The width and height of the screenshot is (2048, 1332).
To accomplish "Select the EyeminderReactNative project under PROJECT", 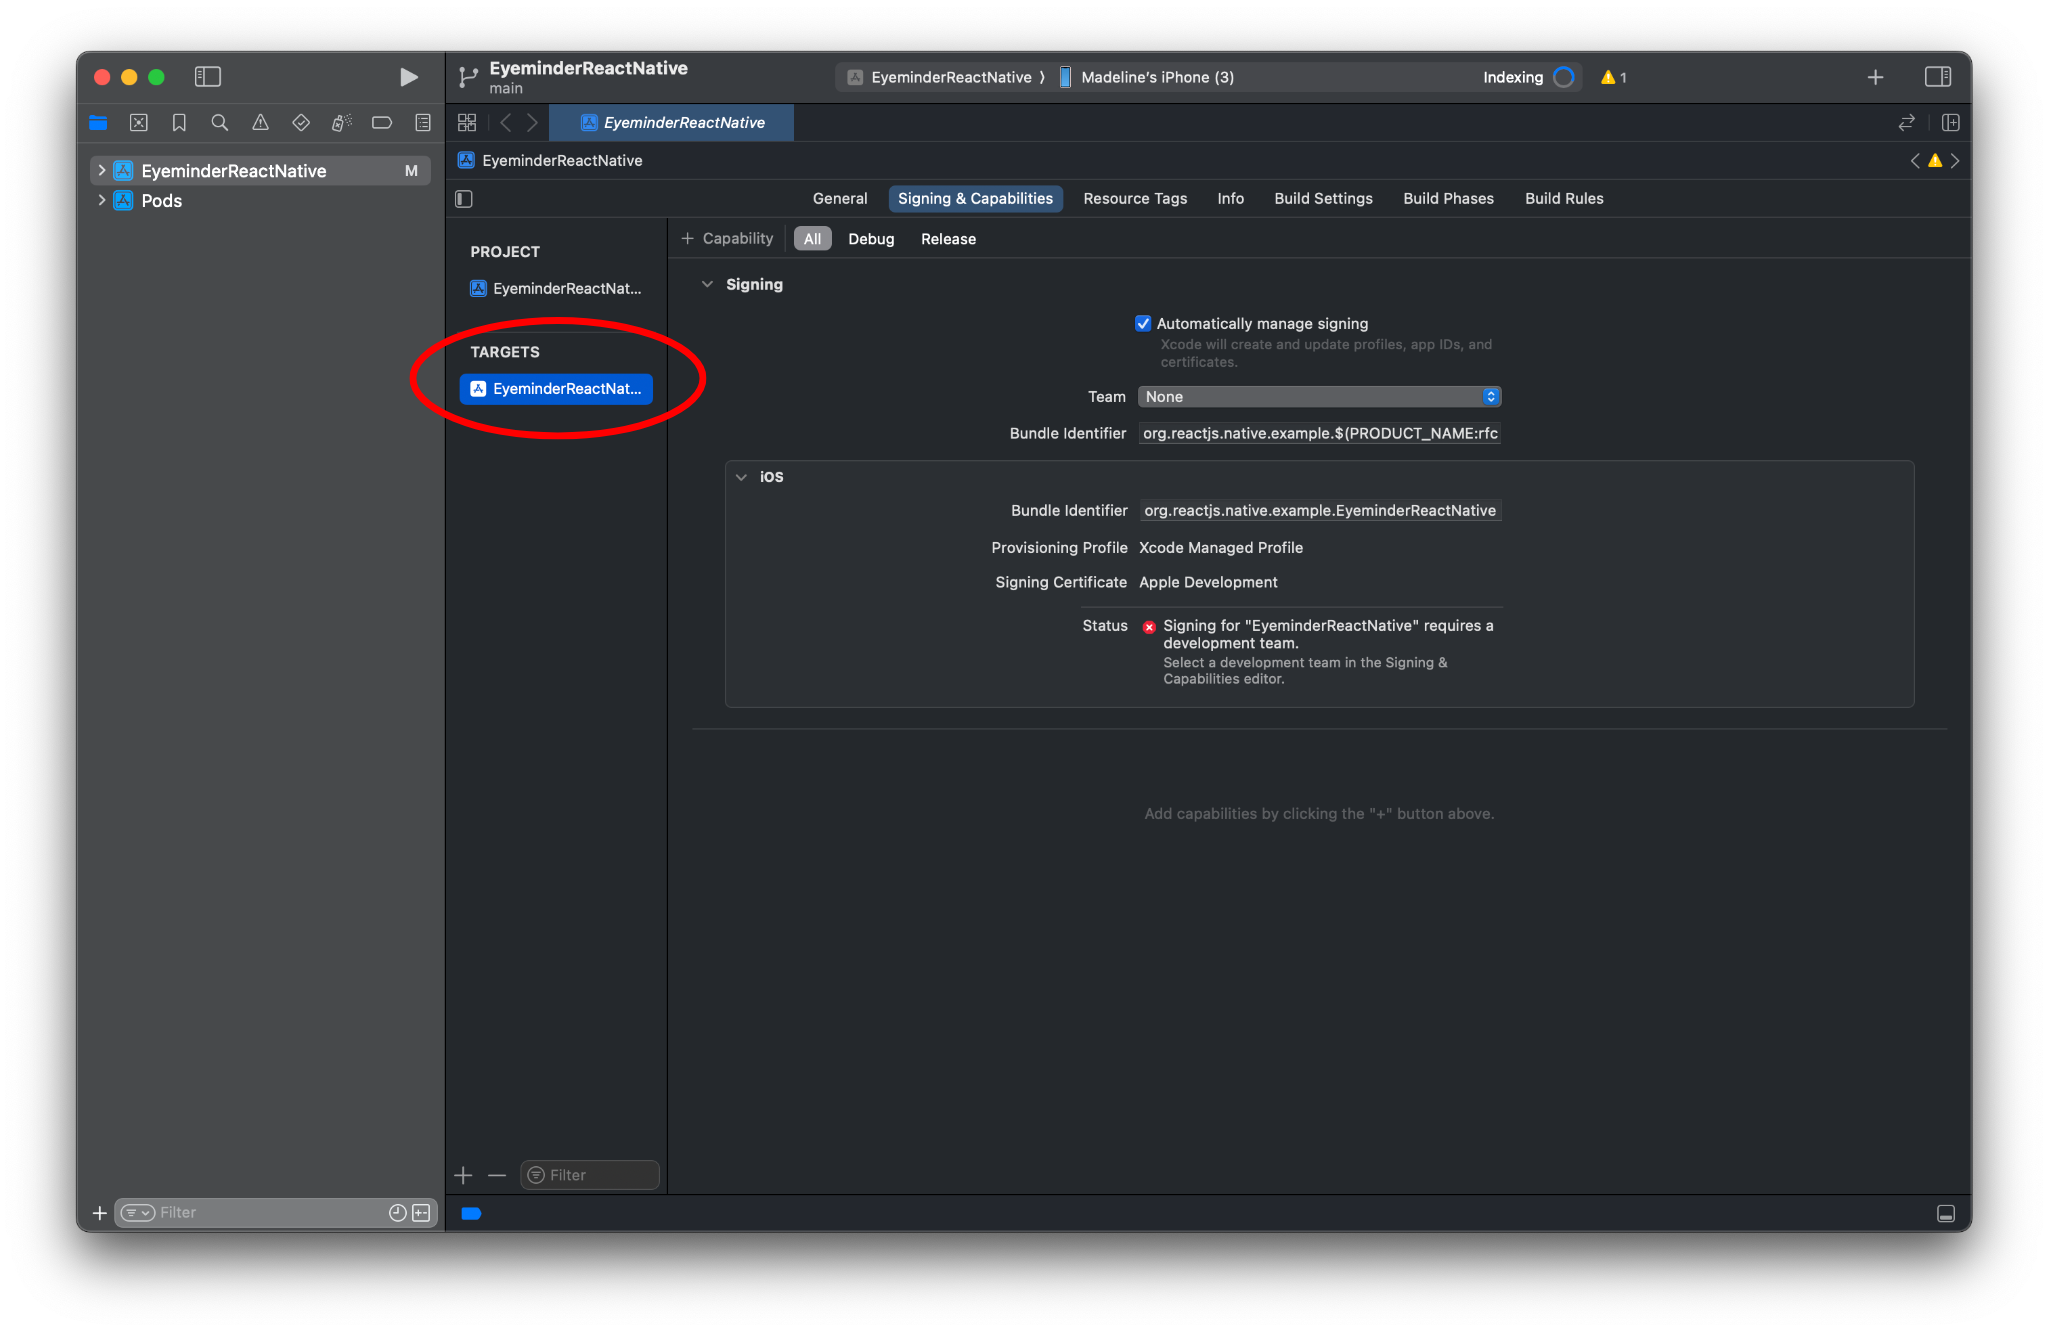I will [x=556, y=289].
